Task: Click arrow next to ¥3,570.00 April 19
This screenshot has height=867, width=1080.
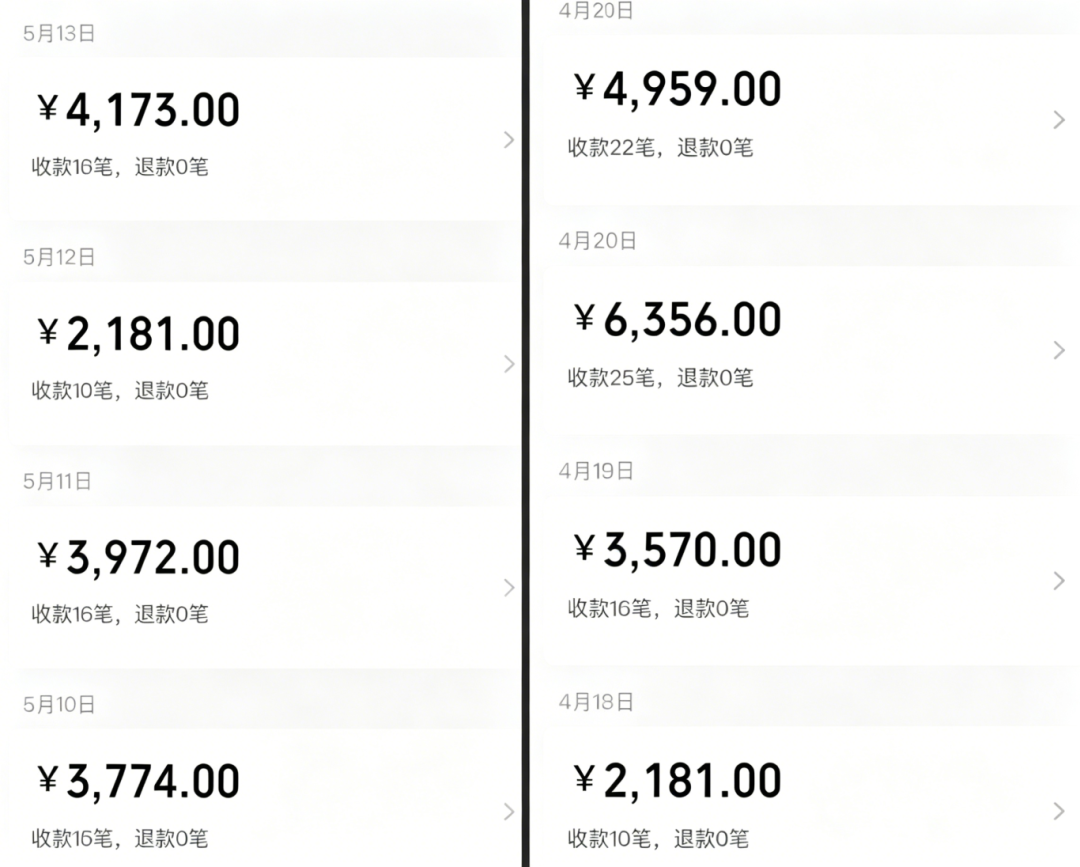Action: 1059,581
